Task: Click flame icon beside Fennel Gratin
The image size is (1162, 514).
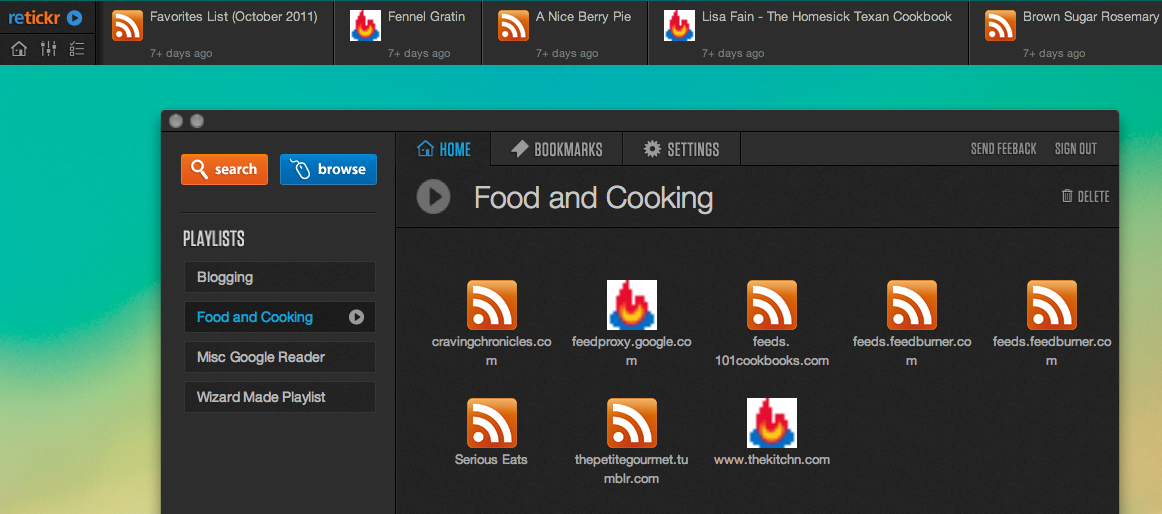Action: point(365,25)
